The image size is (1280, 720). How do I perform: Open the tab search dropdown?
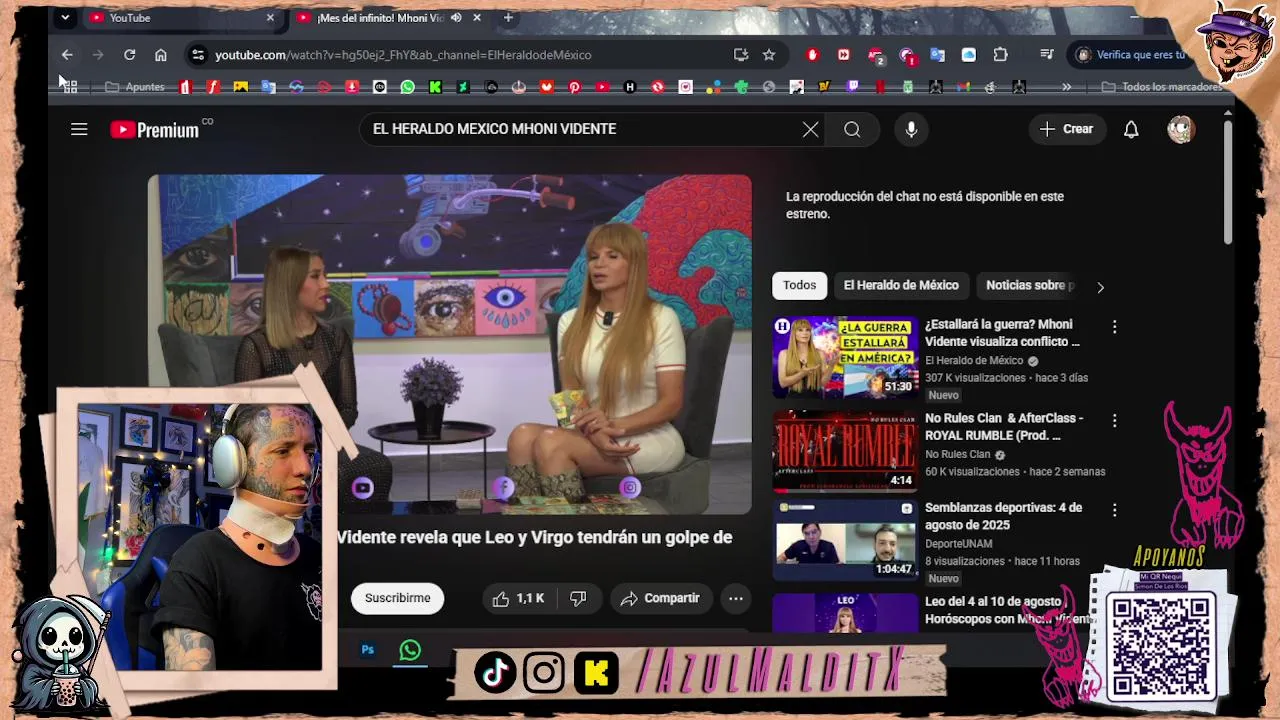[65, 18]
